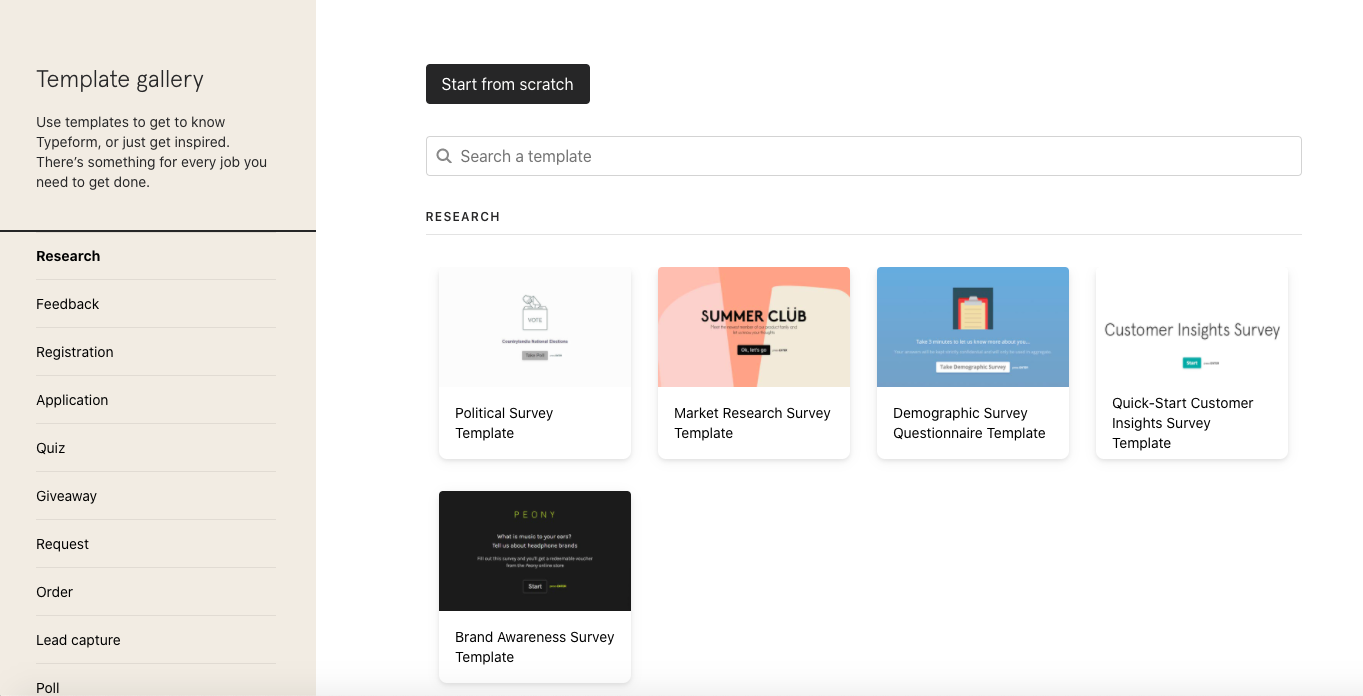Open Lead capture category
The height and width of the screenshot is (696, 1363).
tap(78, 640)
